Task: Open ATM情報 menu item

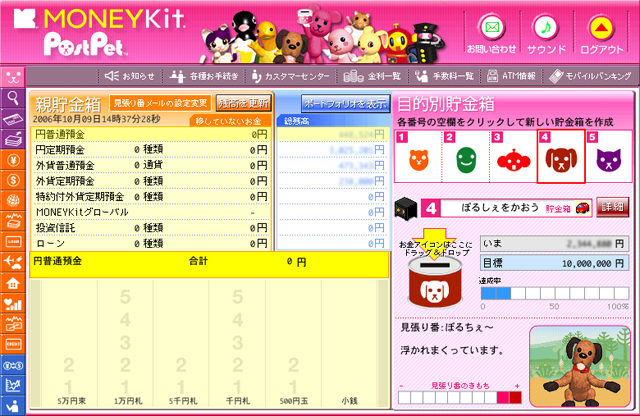Action: coord(511,76)
